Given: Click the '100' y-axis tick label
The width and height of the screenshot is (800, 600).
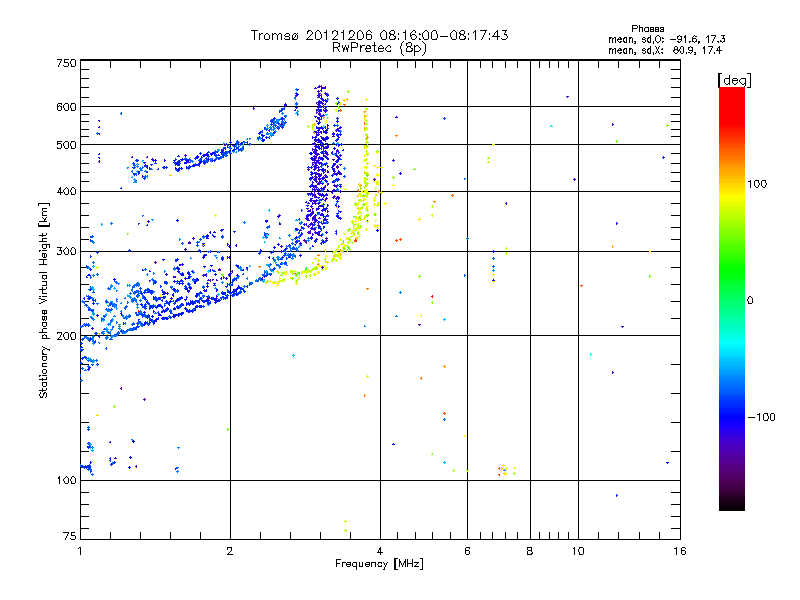Looking at the screenshot, I should 67,481.
